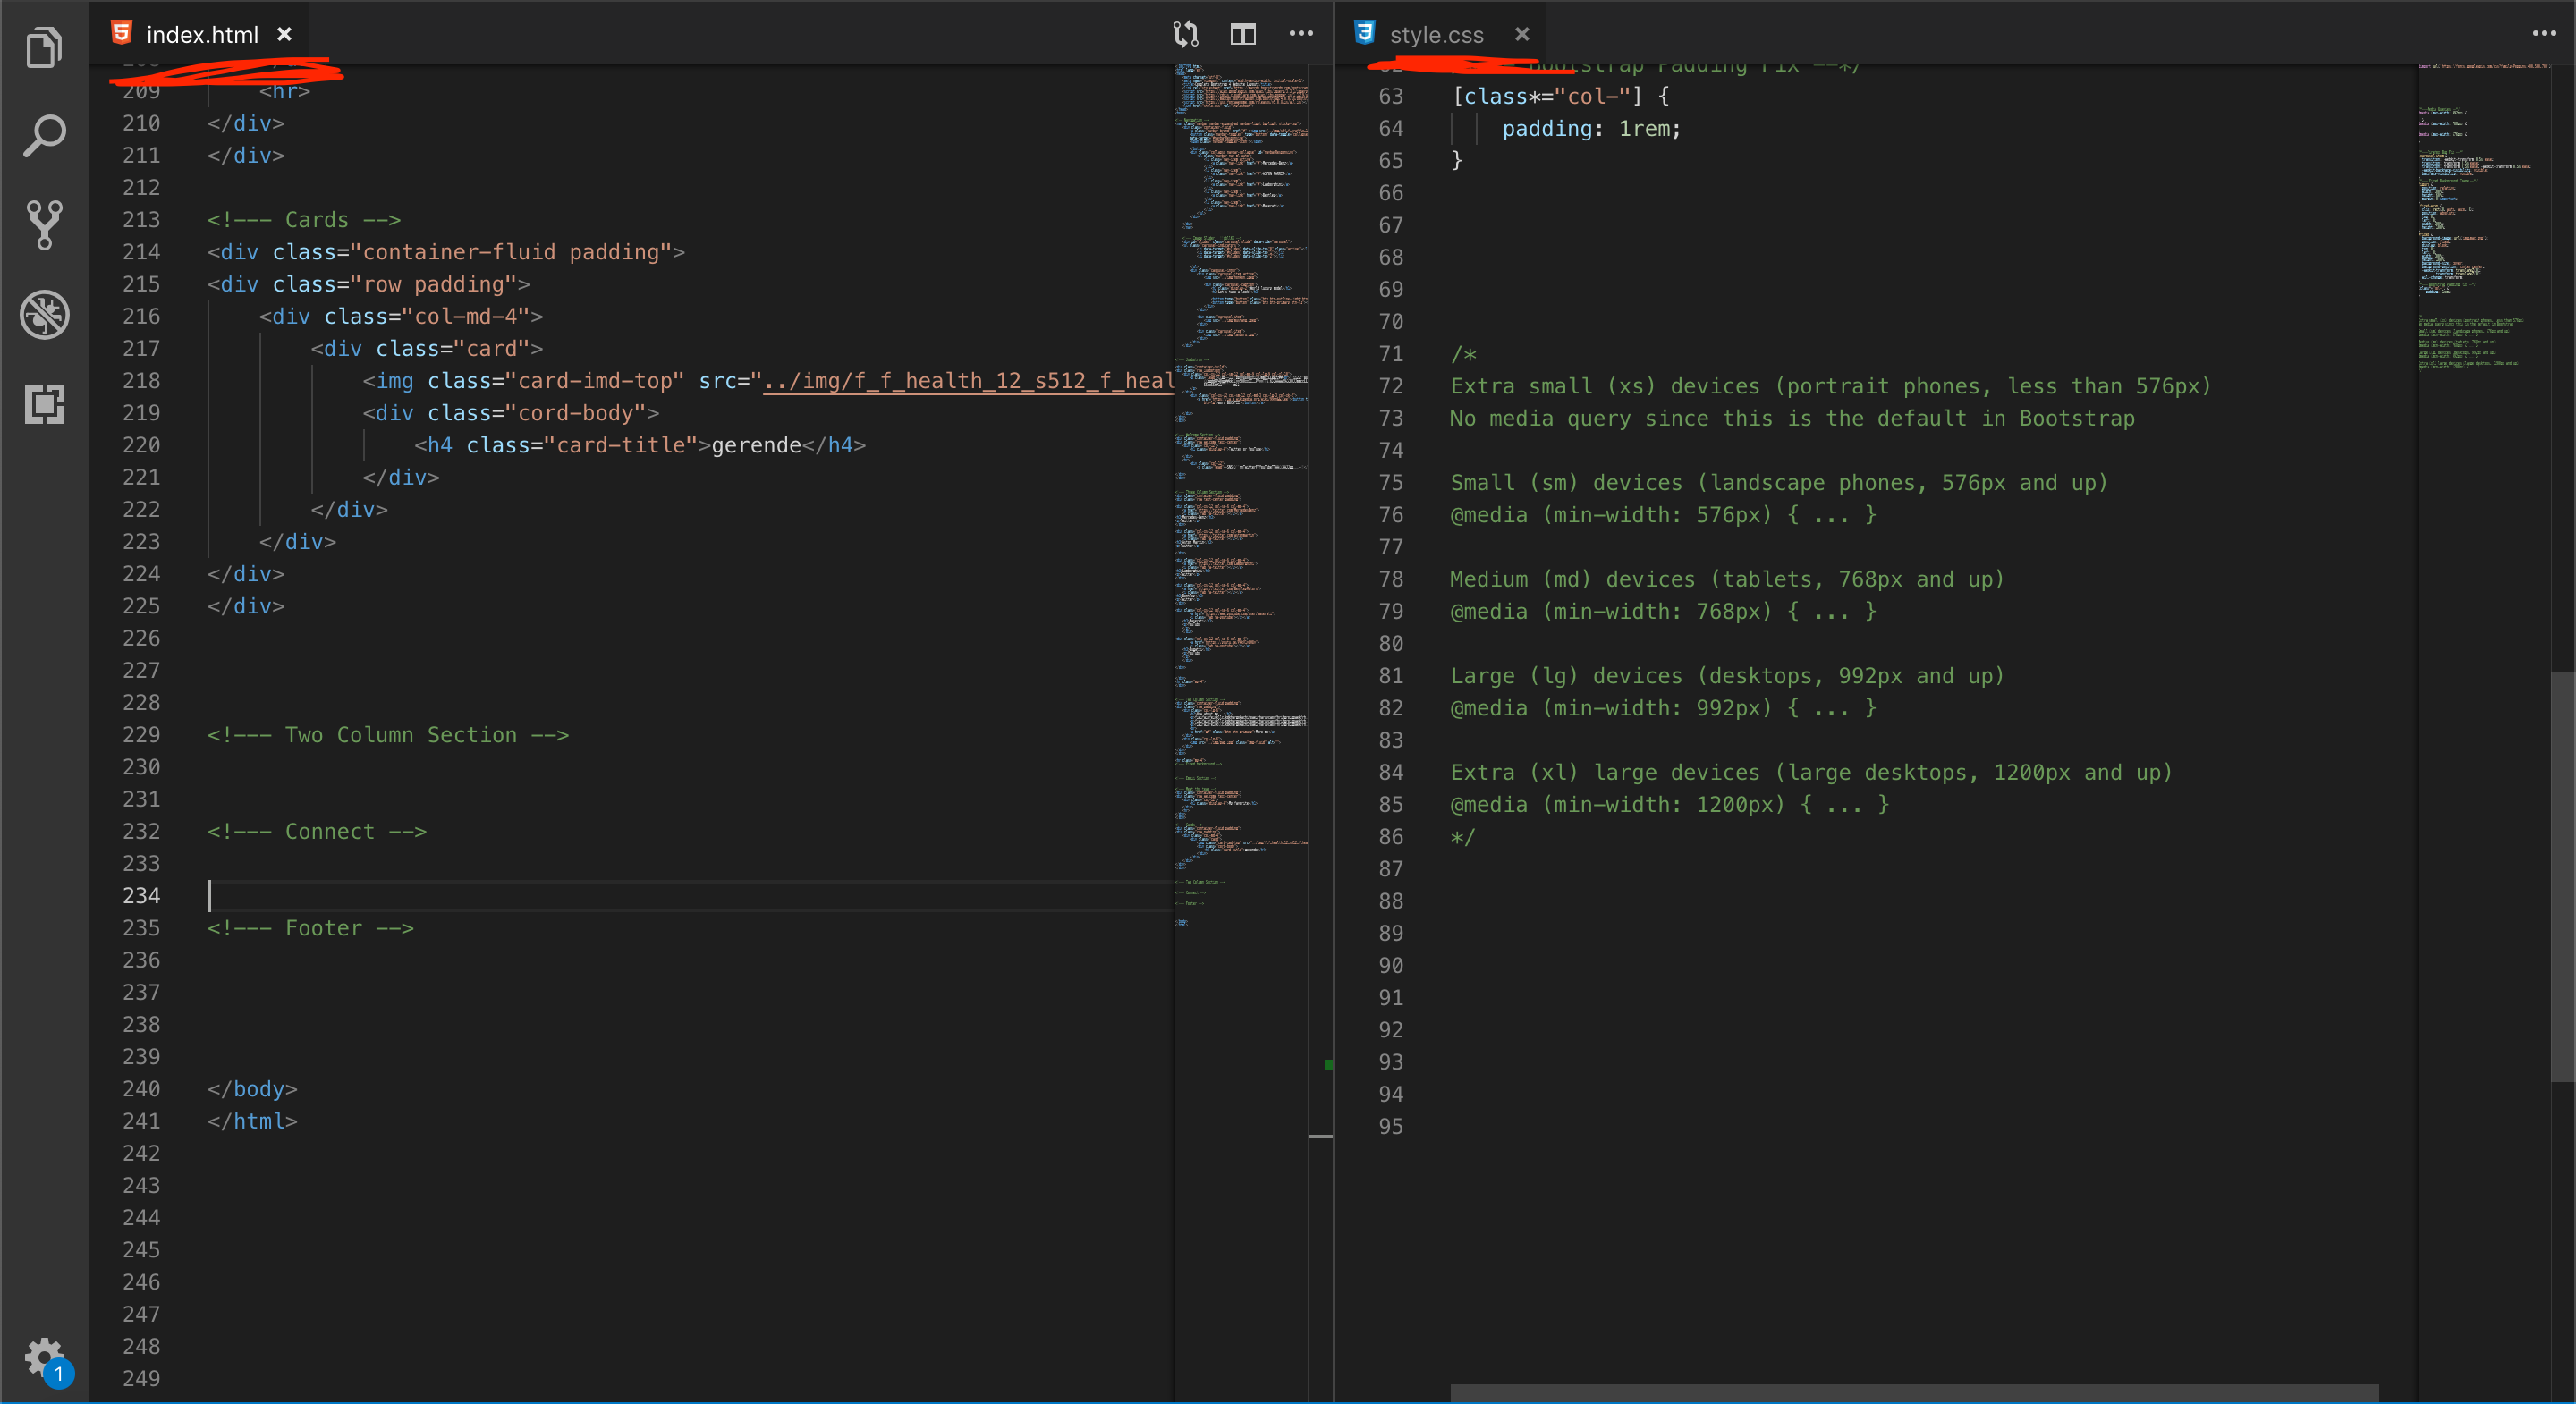Split the index.html editor

point(1243,35)
